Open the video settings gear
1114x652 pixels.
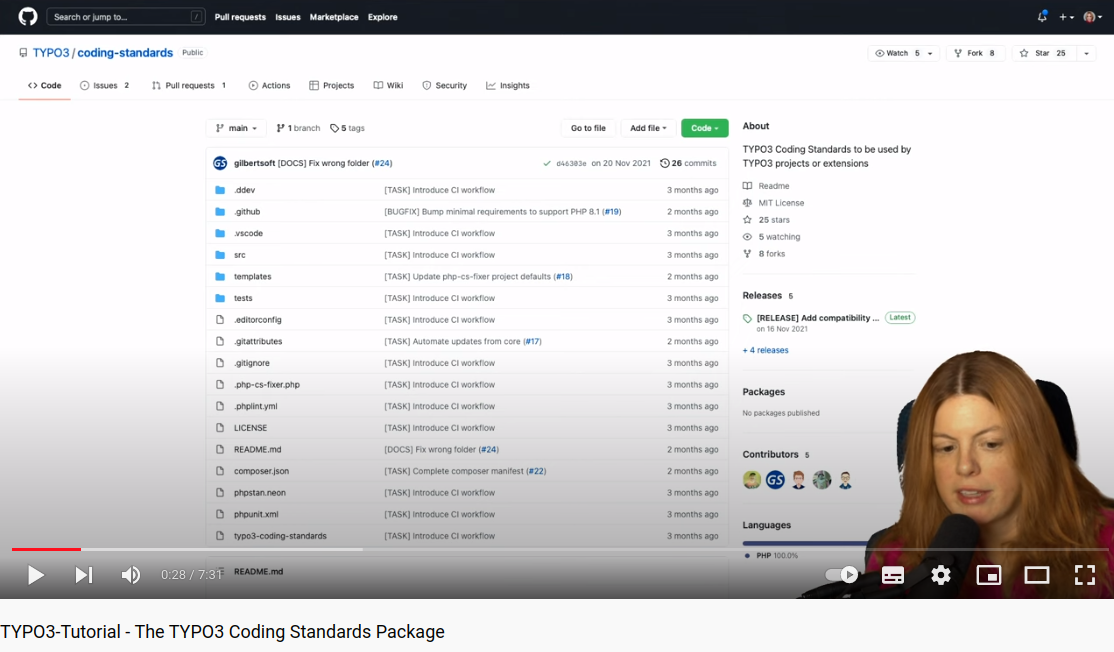[941, 575]
